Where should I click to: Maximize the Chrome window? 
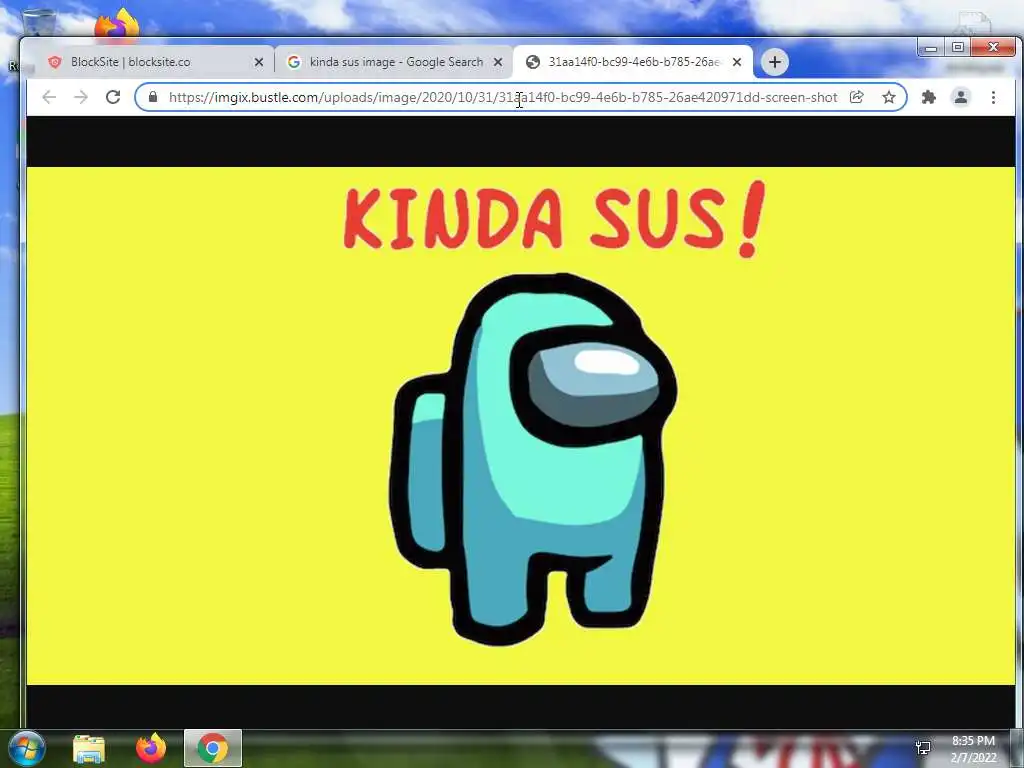(957, 48)
